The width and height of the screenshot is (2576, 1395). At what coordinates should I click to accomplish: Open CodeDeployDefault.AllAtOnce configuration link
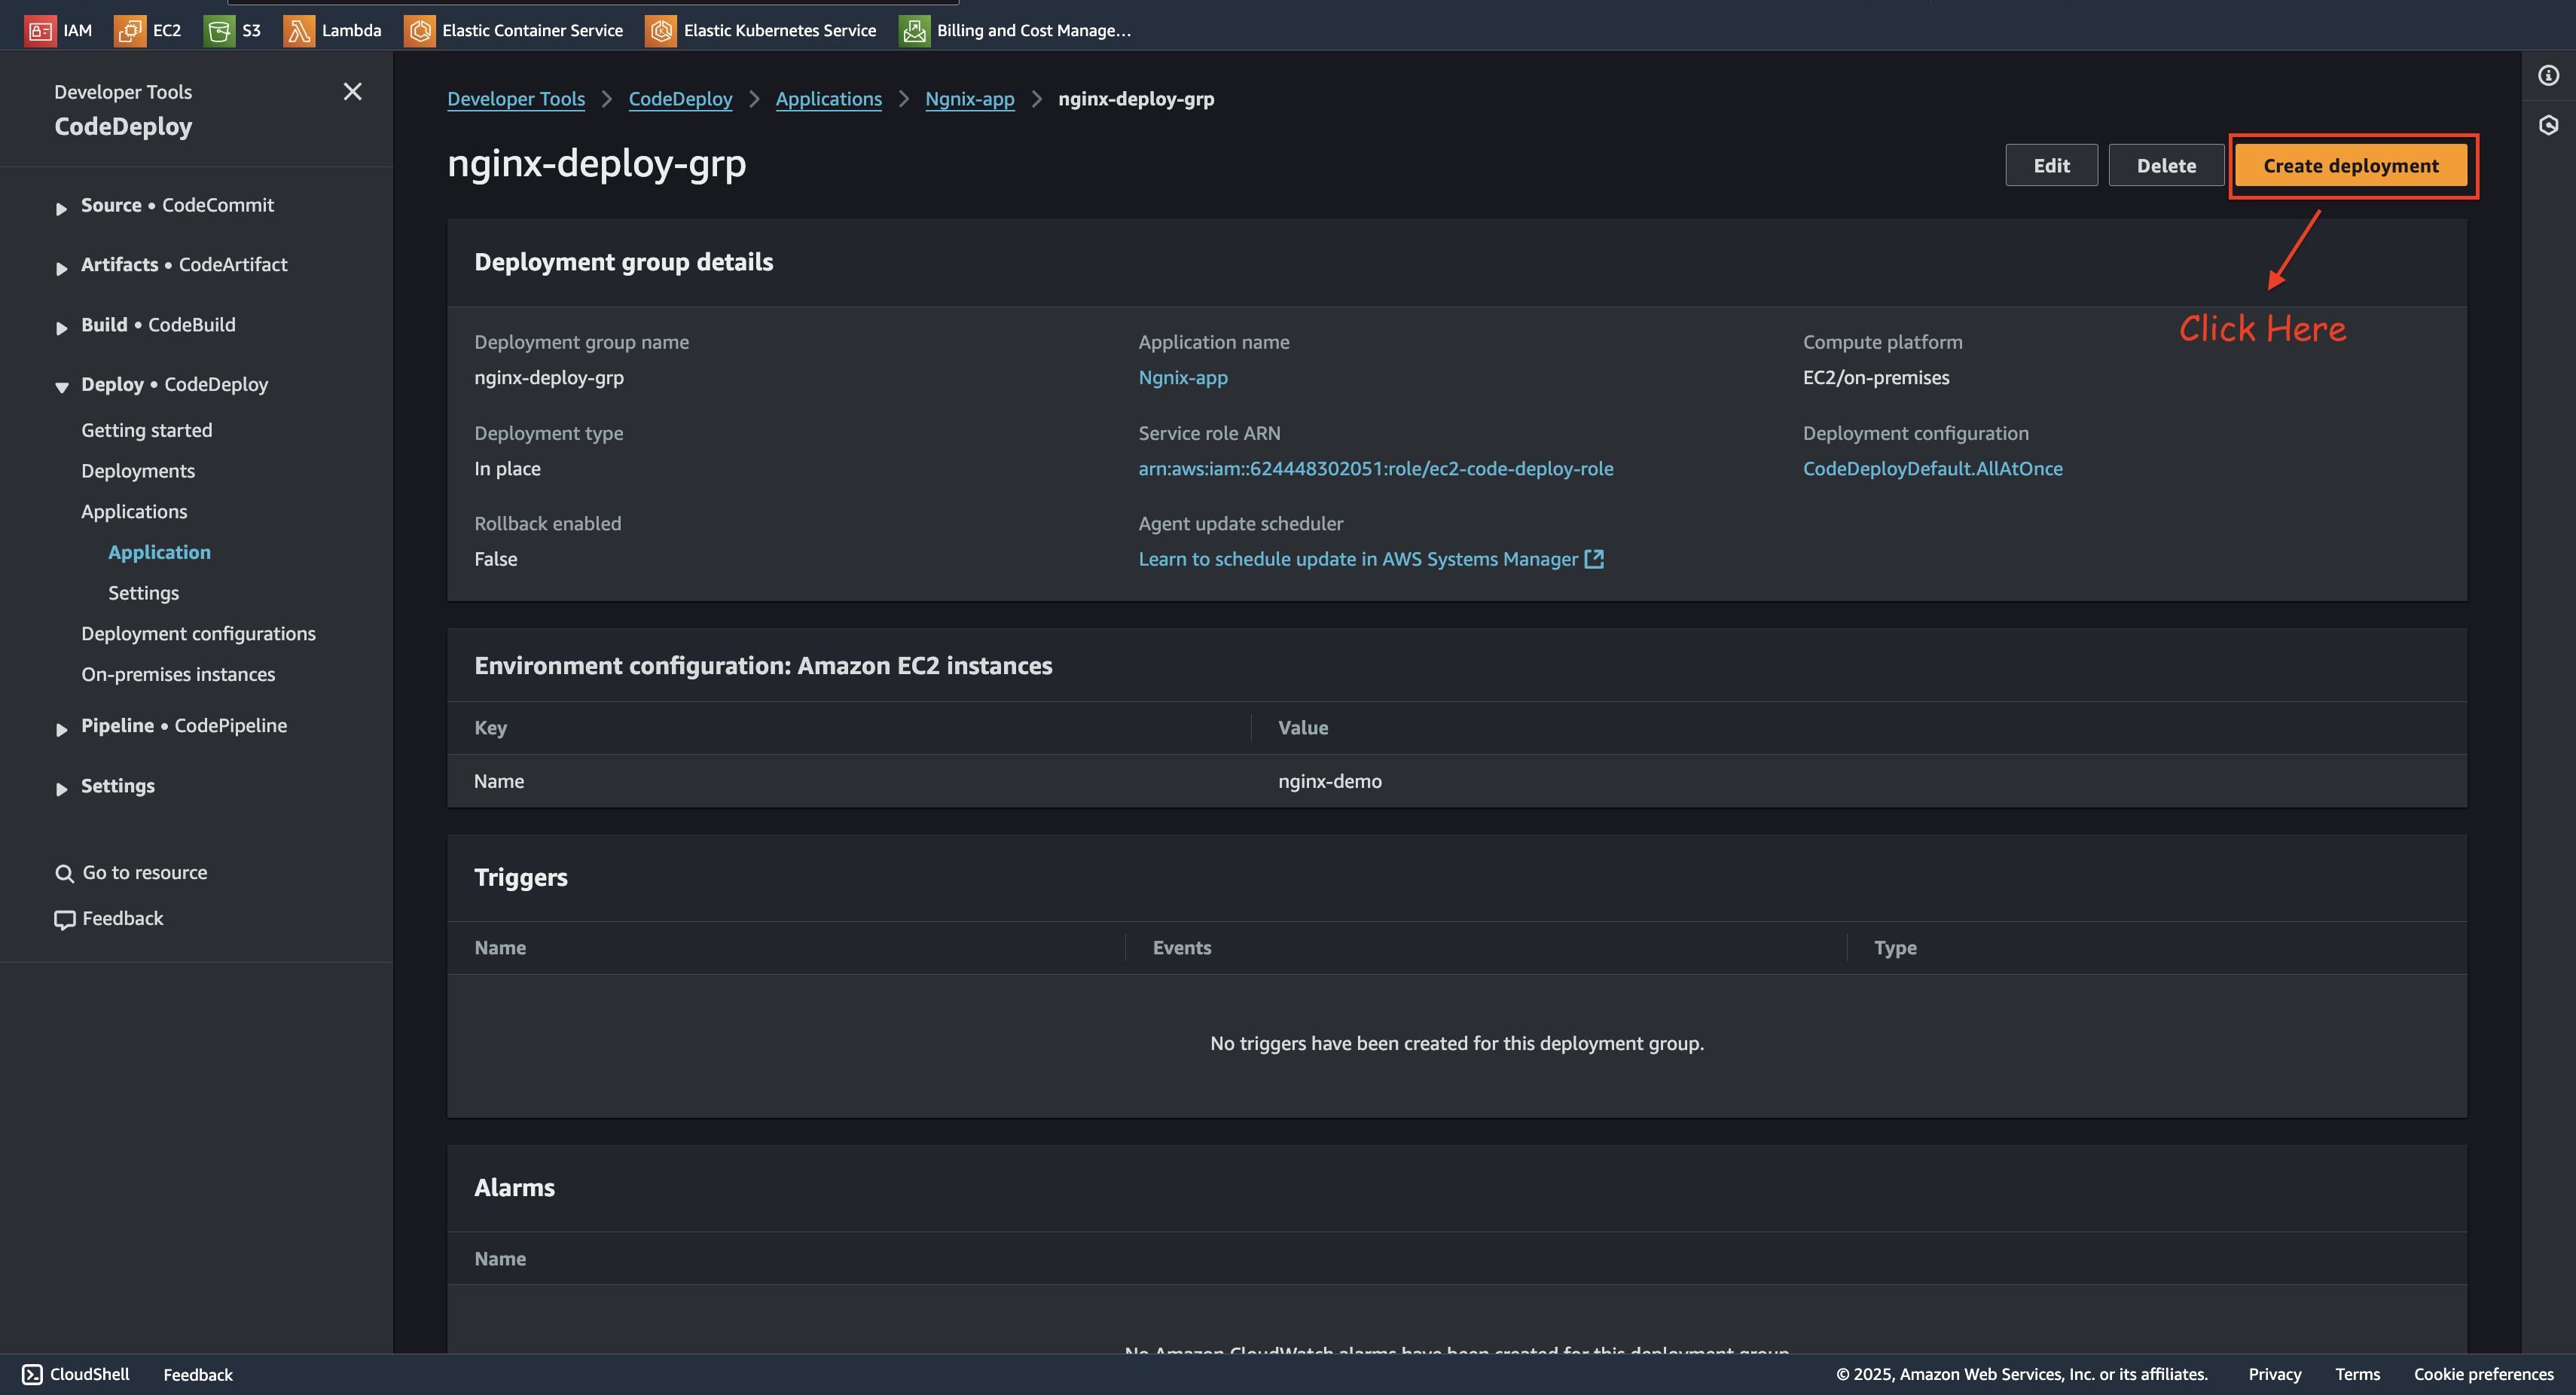(x=1932, y=469)
